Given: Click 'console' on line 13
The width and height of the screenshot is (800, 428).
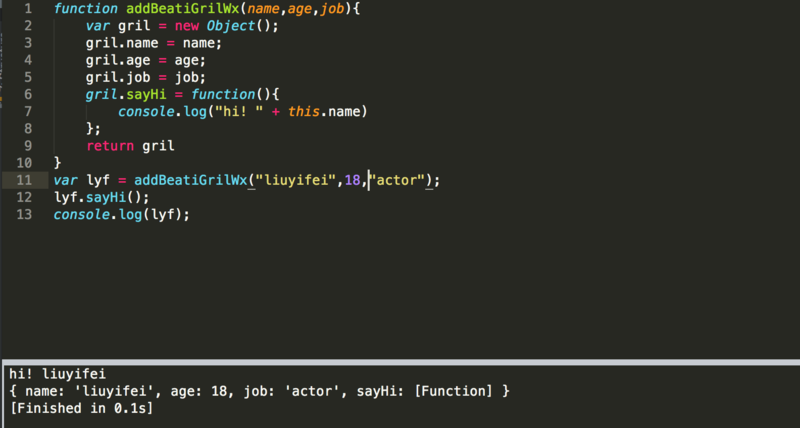Looking at the screenshot, I should [x=82, y=214].
